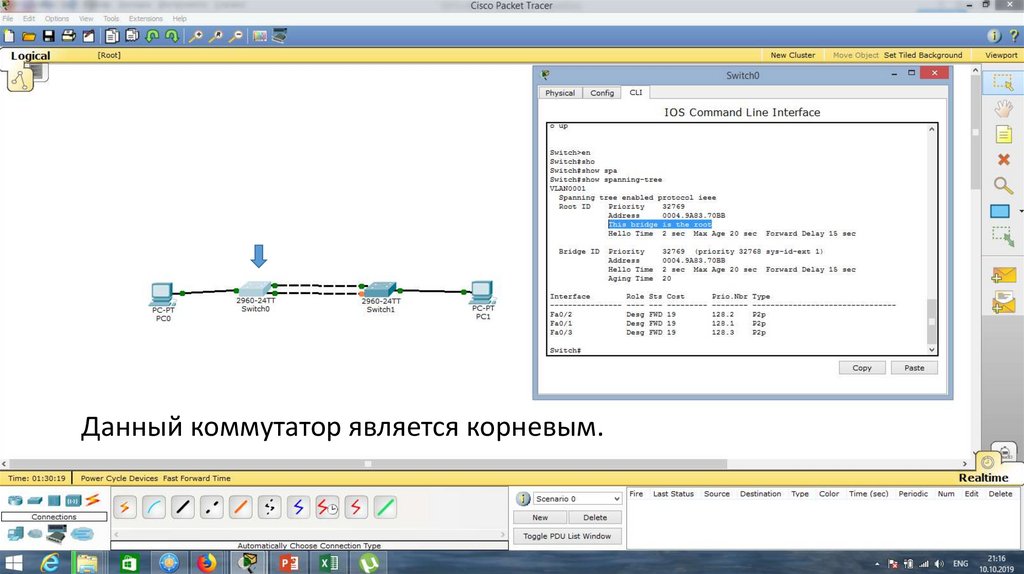Select the Copper Straight-Through cable icon

point(182,507)
